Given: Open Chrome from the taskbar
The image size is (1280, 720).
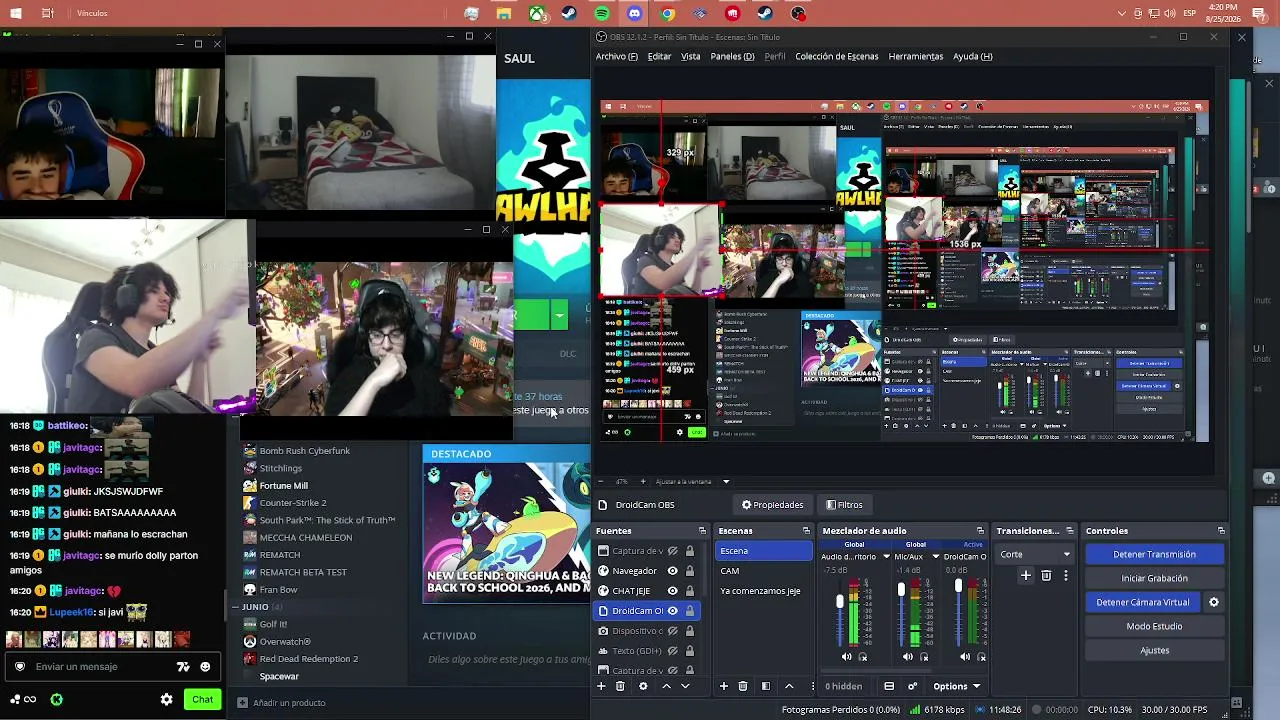Looking at the screenshot, I should [x=668, y=14].
